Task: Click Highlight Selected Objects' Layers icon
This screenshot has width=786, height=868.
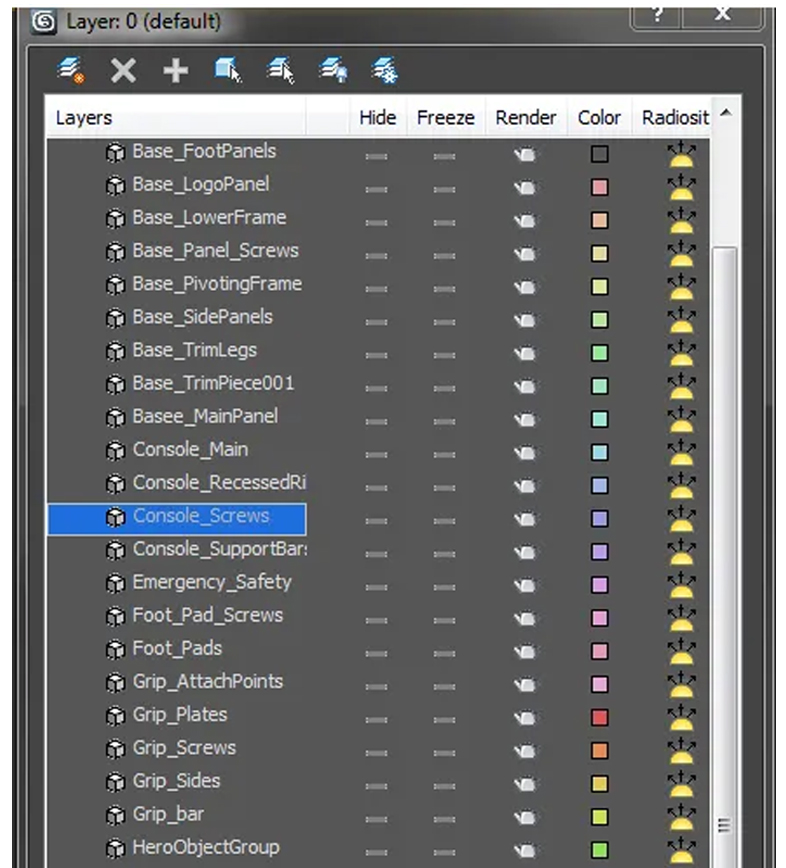Action: point(281,70)
